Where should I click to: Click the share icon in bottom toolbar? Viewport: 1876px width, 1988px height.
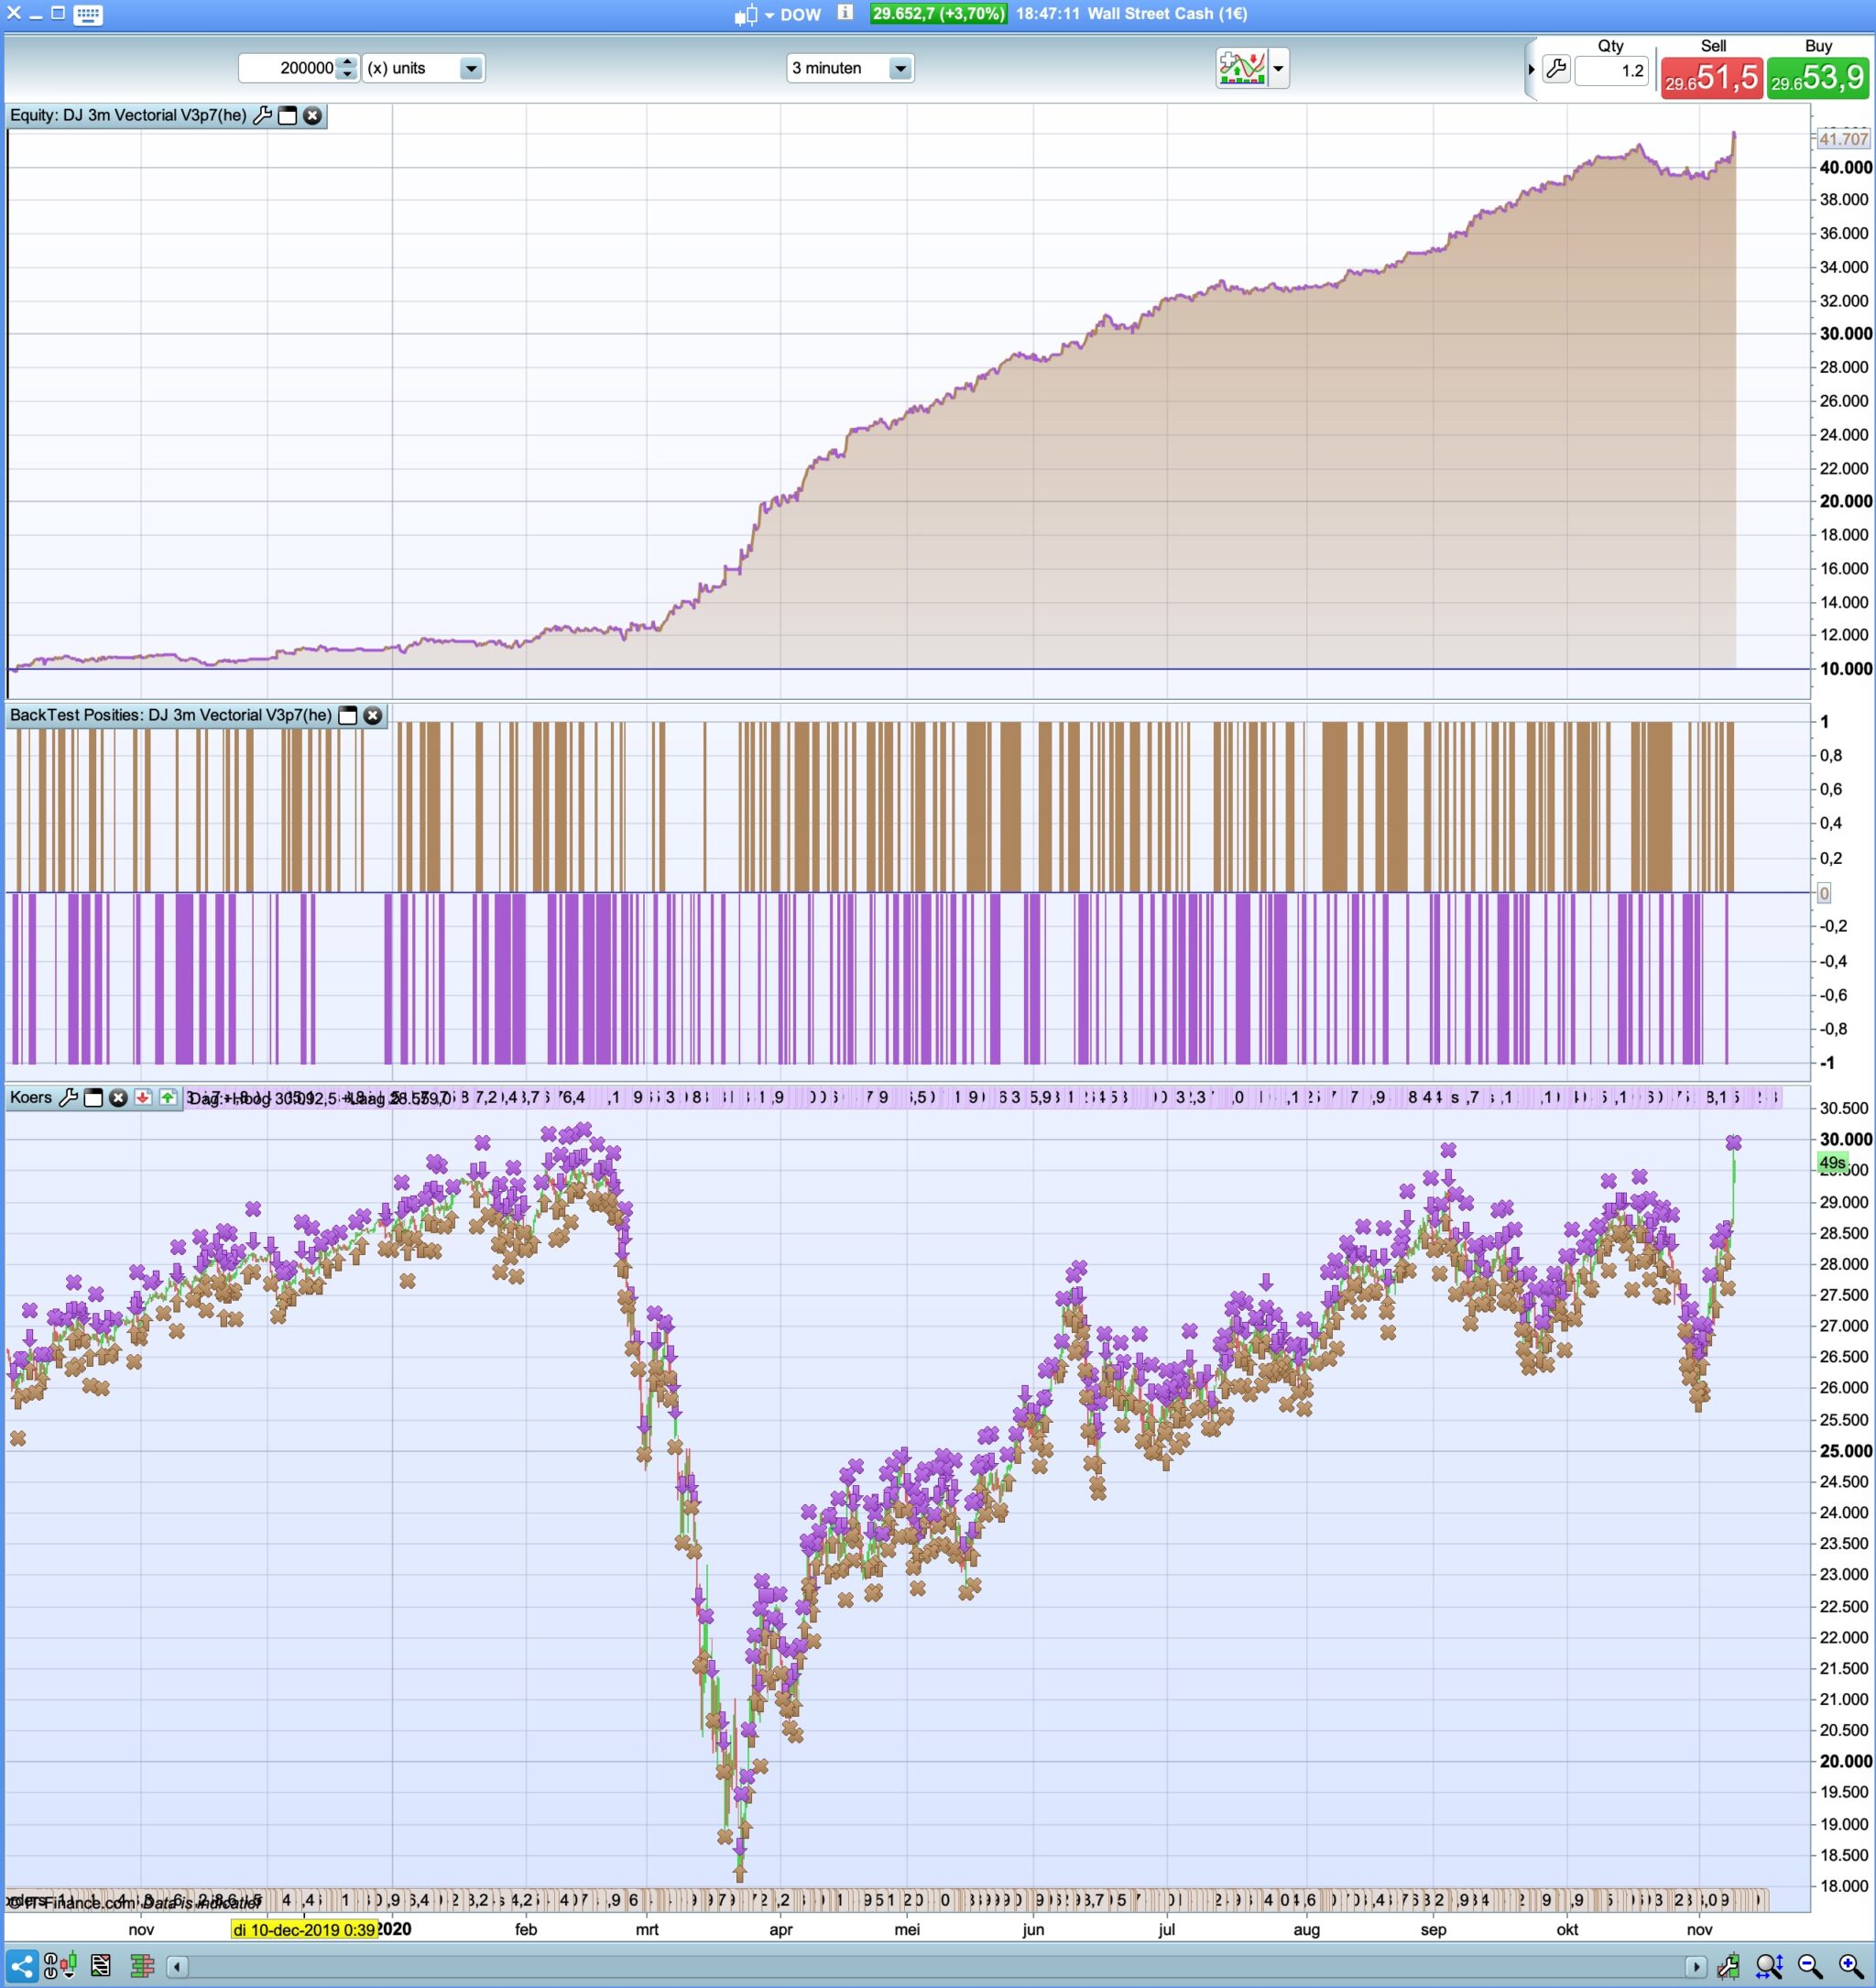click(22, 1966)
